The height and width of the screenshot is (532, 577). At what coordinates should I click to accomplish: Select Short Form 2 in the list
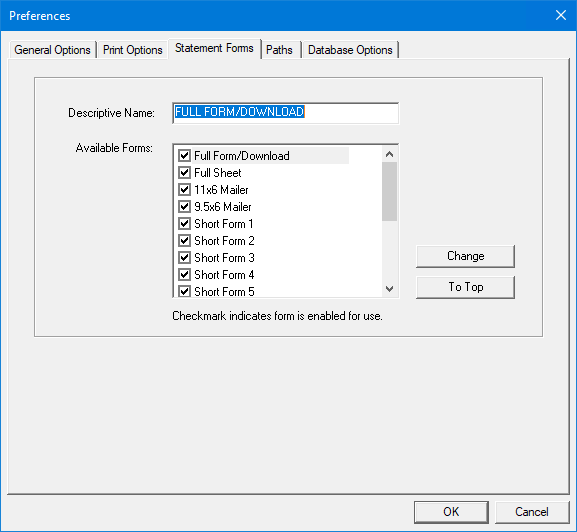pos(224,241)
